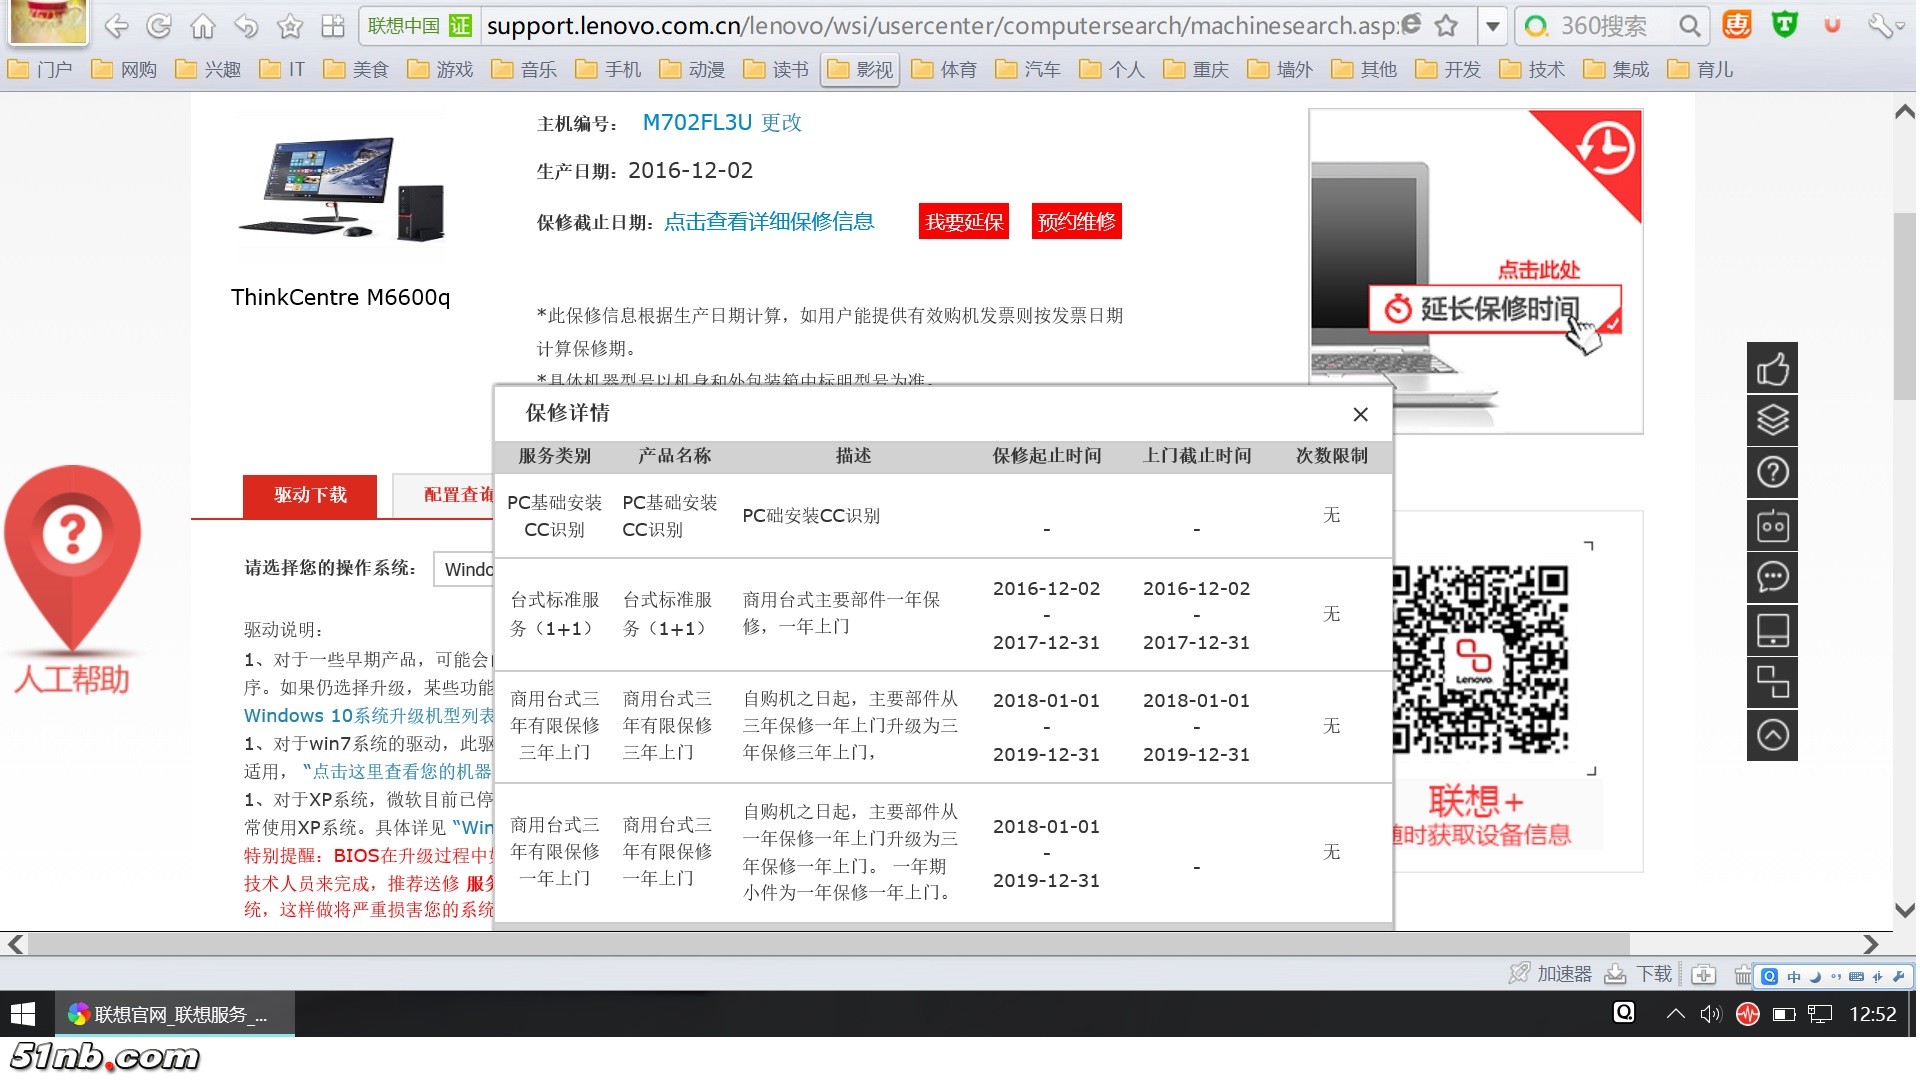Open Windows Start menu

pyautogui.click(x=22, y=1014)
